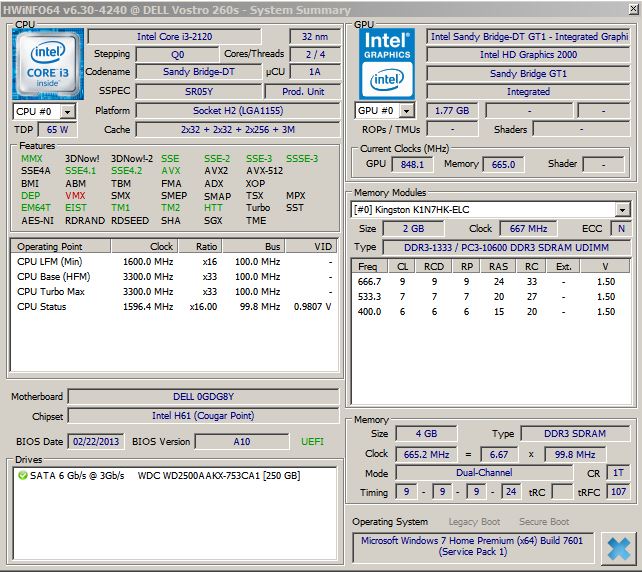Click the 1.77 GB GPU memory value
Viewport: 642px width, 572px height.
click(452, 111)
